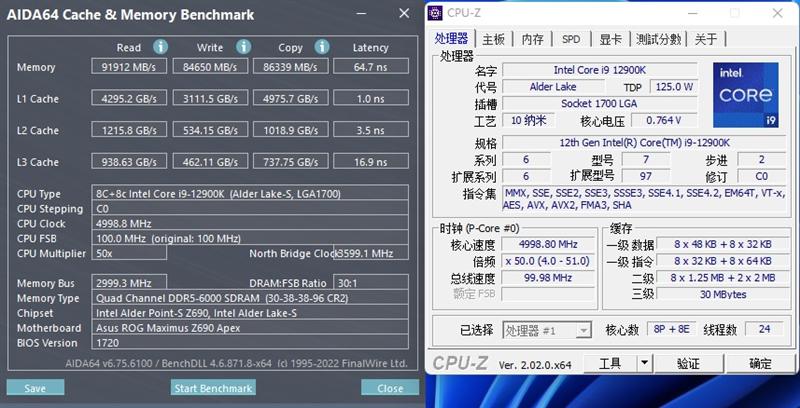Click the 名字 field Intel Core i9 12900K
The image size is (800, 408).
click(x=599, y=70)
